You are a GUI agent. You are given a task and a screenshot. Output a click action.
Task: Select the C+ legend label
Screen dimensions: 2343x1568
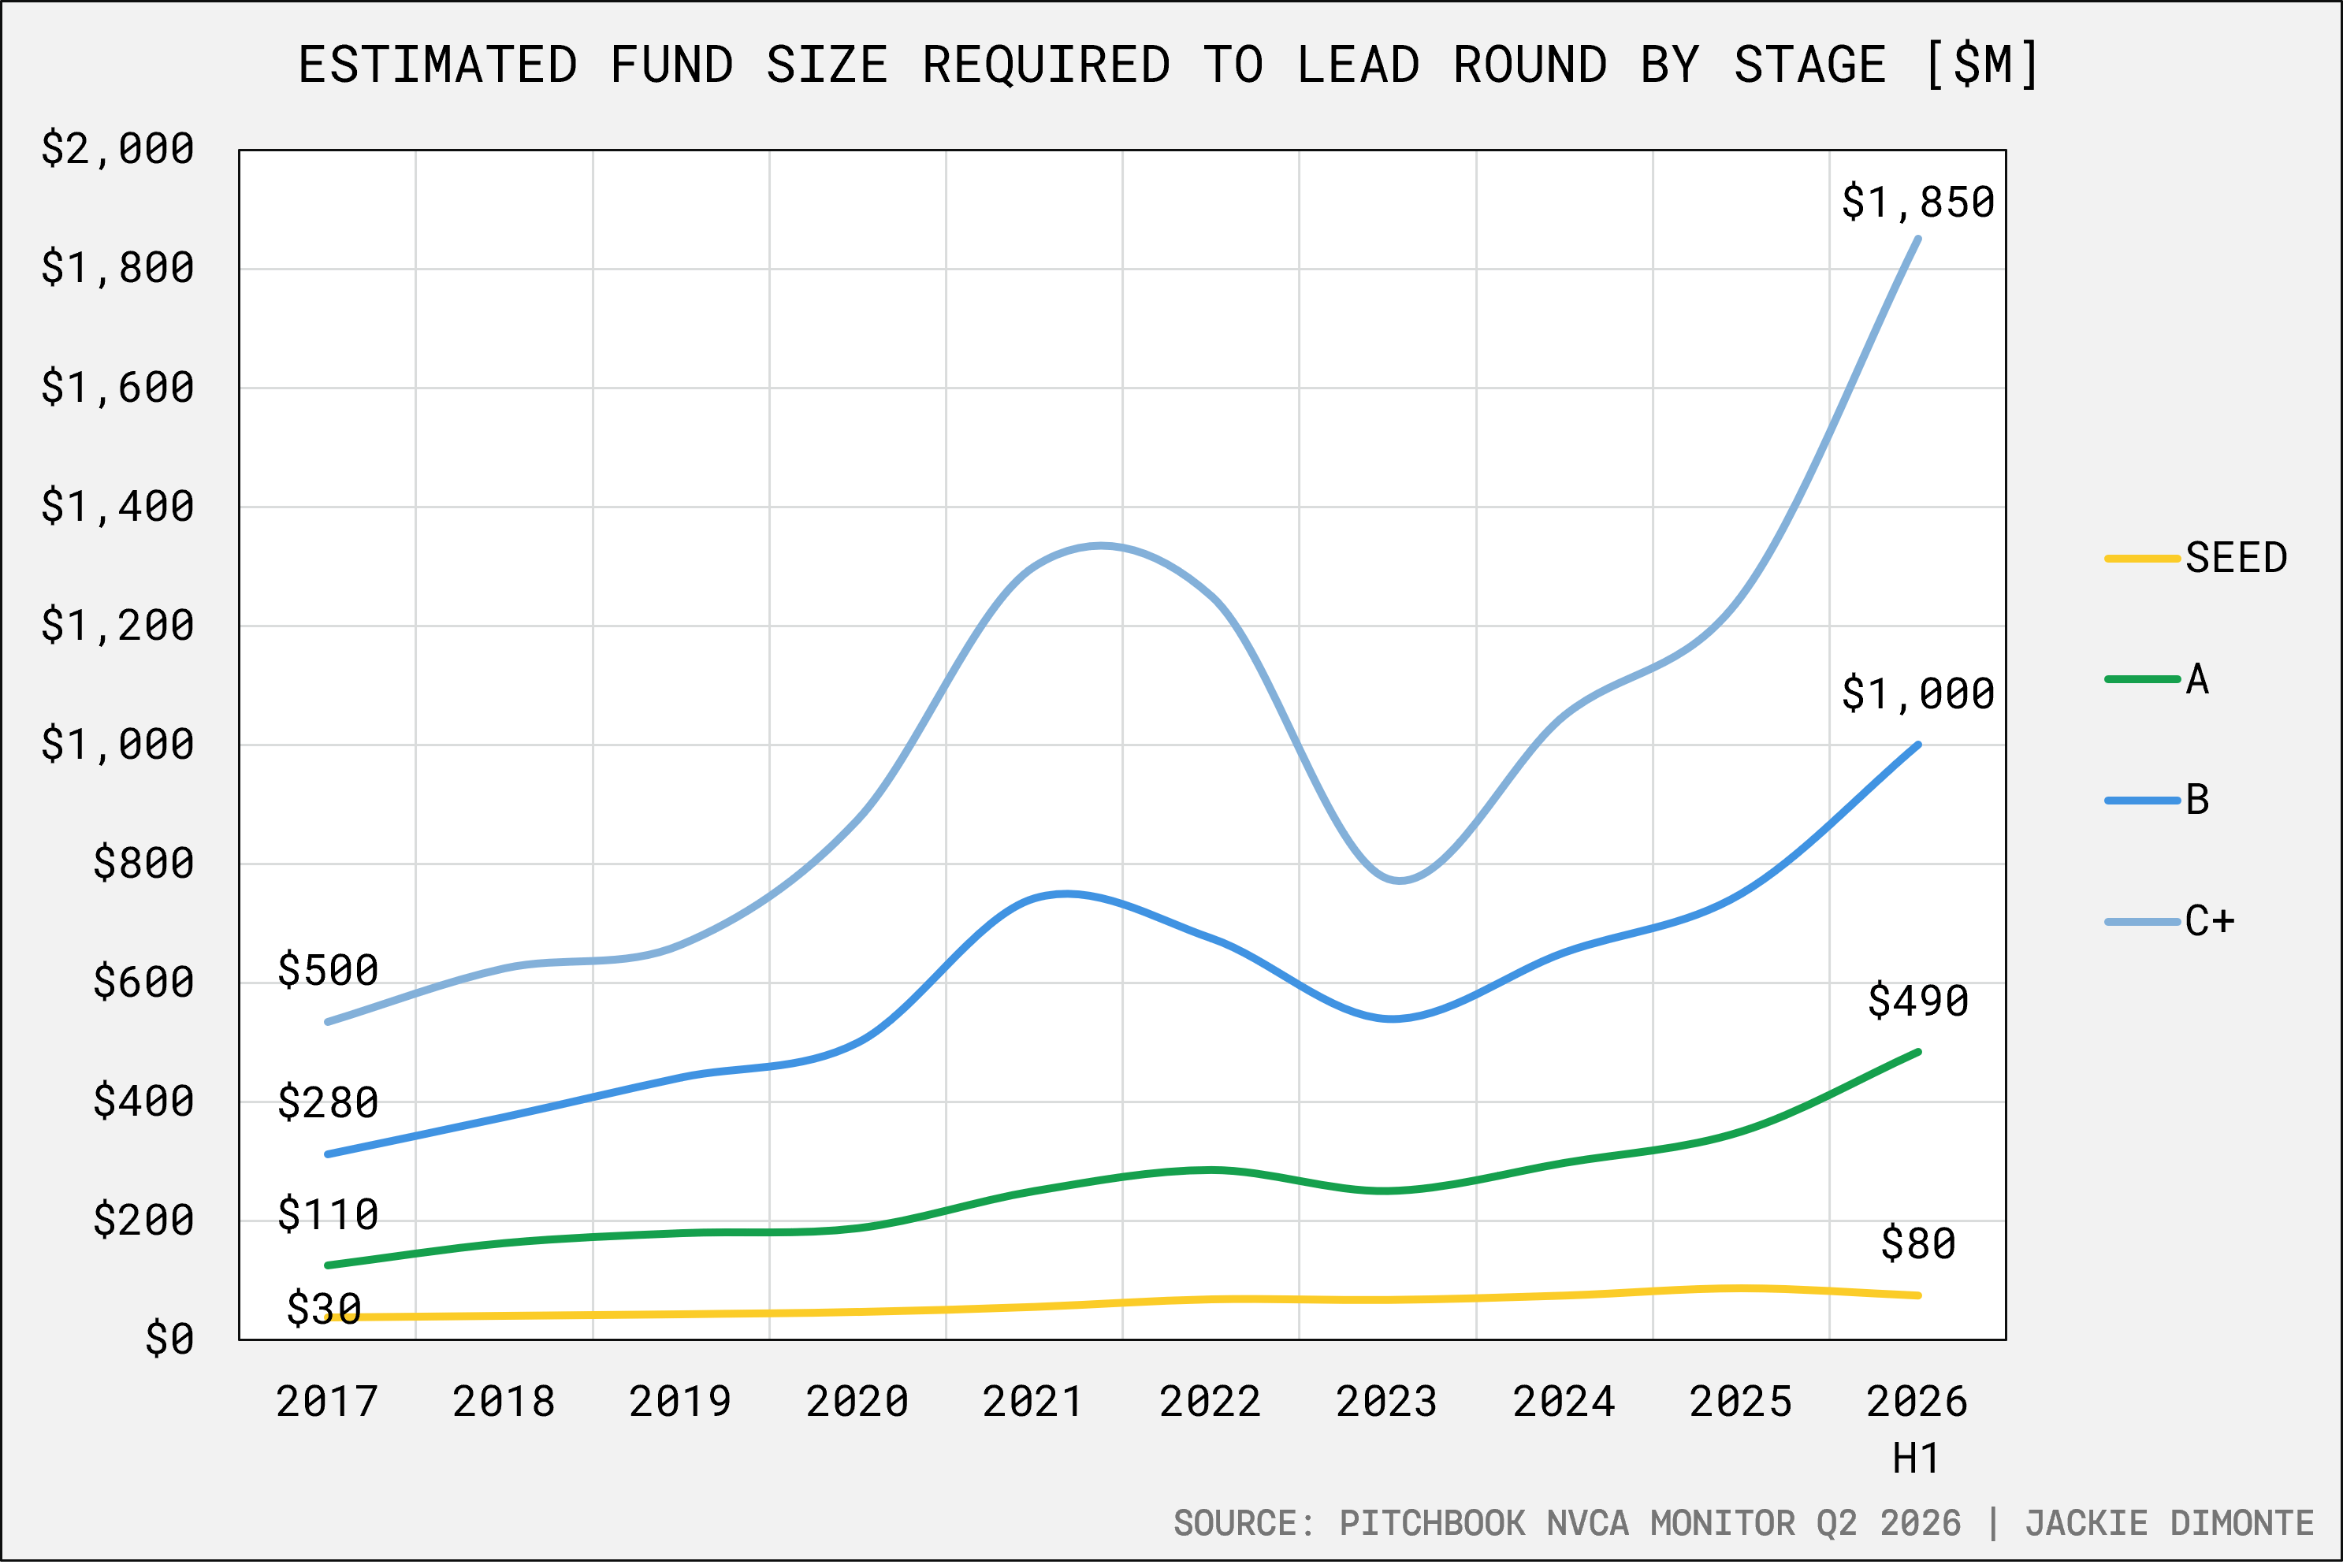(2210, 921)
